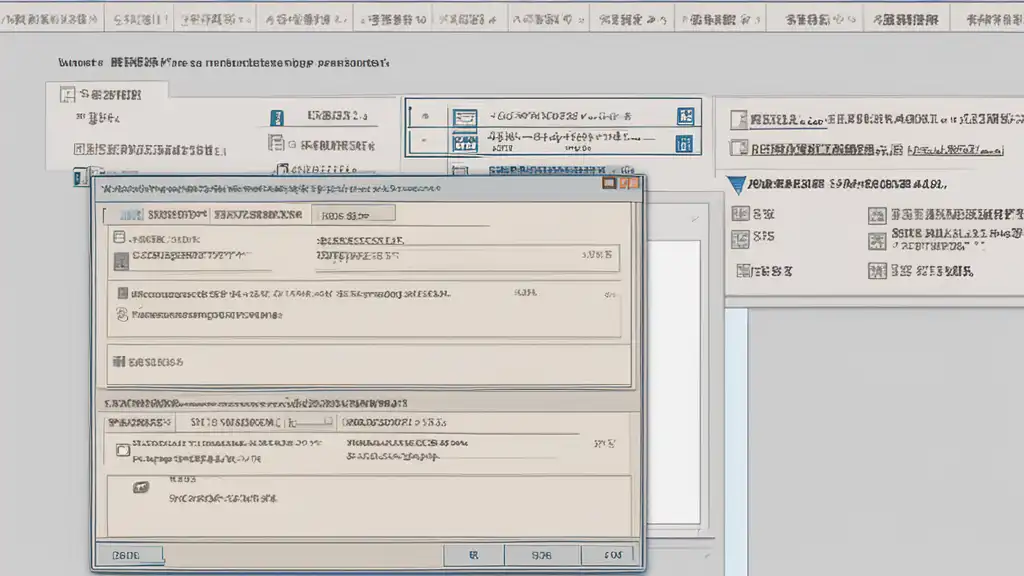
Task: Click the middle of the three bottom-right dialog buttons
Action: [x=541, y=555]
